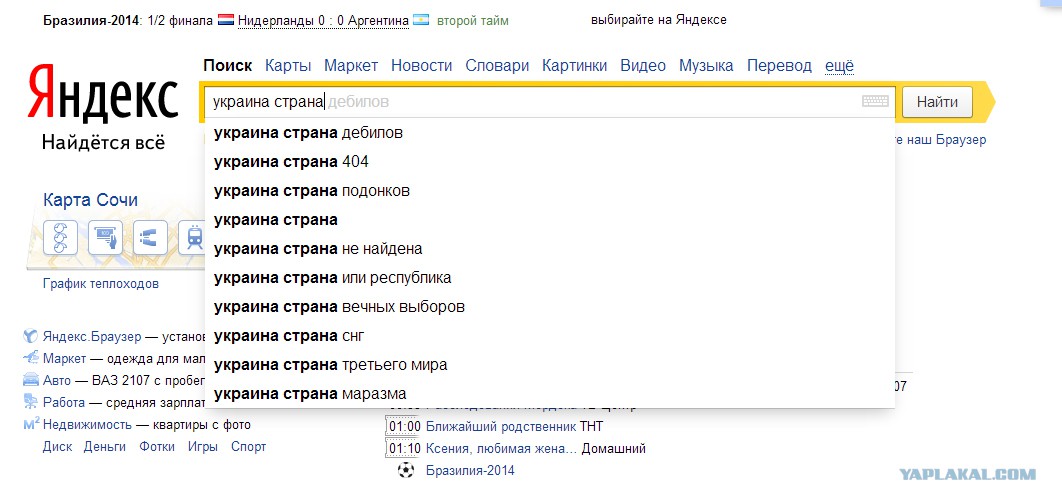Image resolution: width=1062 pixels, height=504 pixels.
Task: Click the 'выбирайте на Яндексе' text
Action: coord(659,20)
